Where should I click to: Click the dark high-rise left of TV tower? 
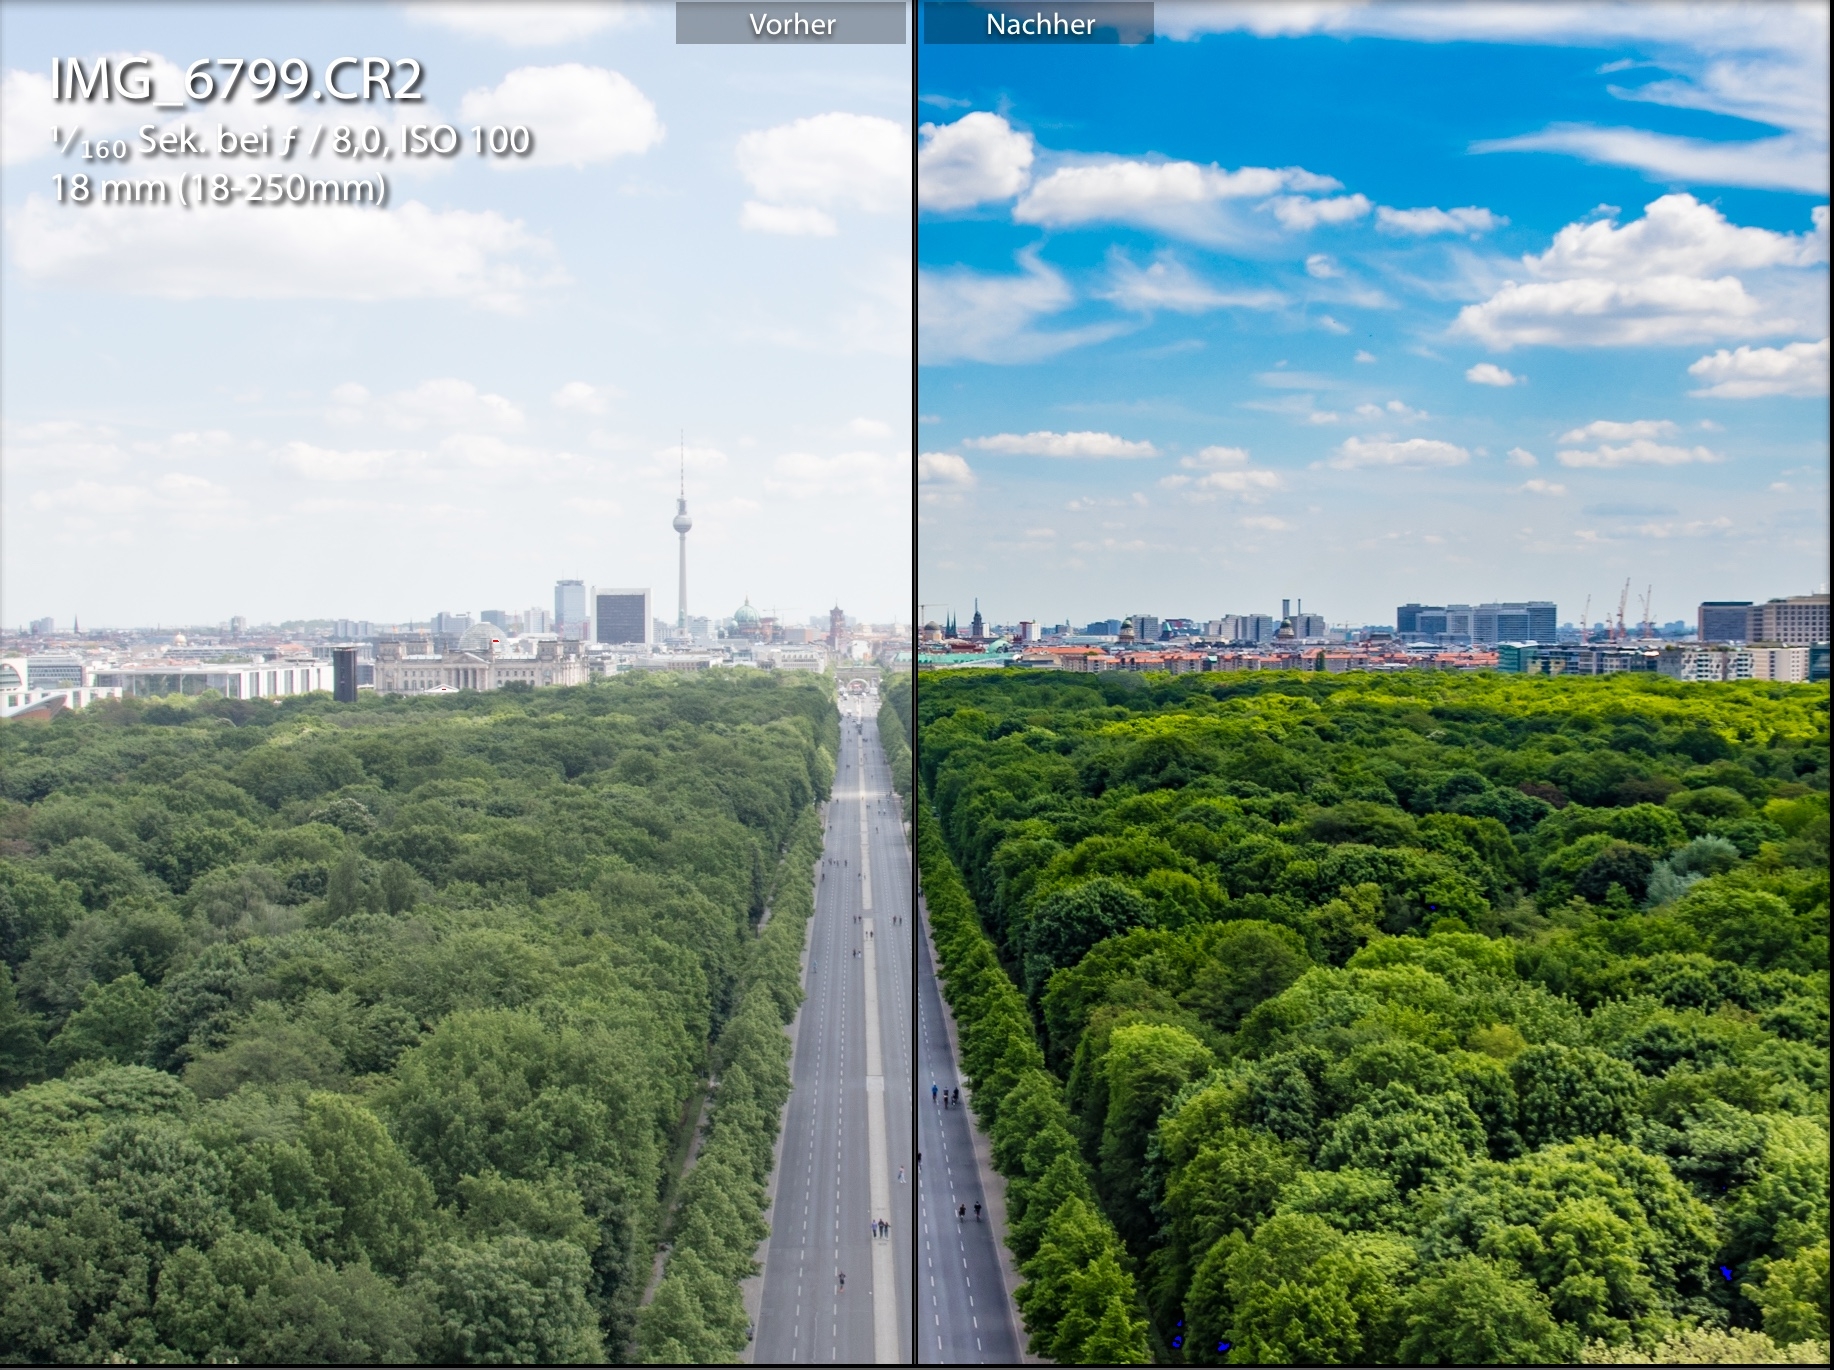[622, 616]
